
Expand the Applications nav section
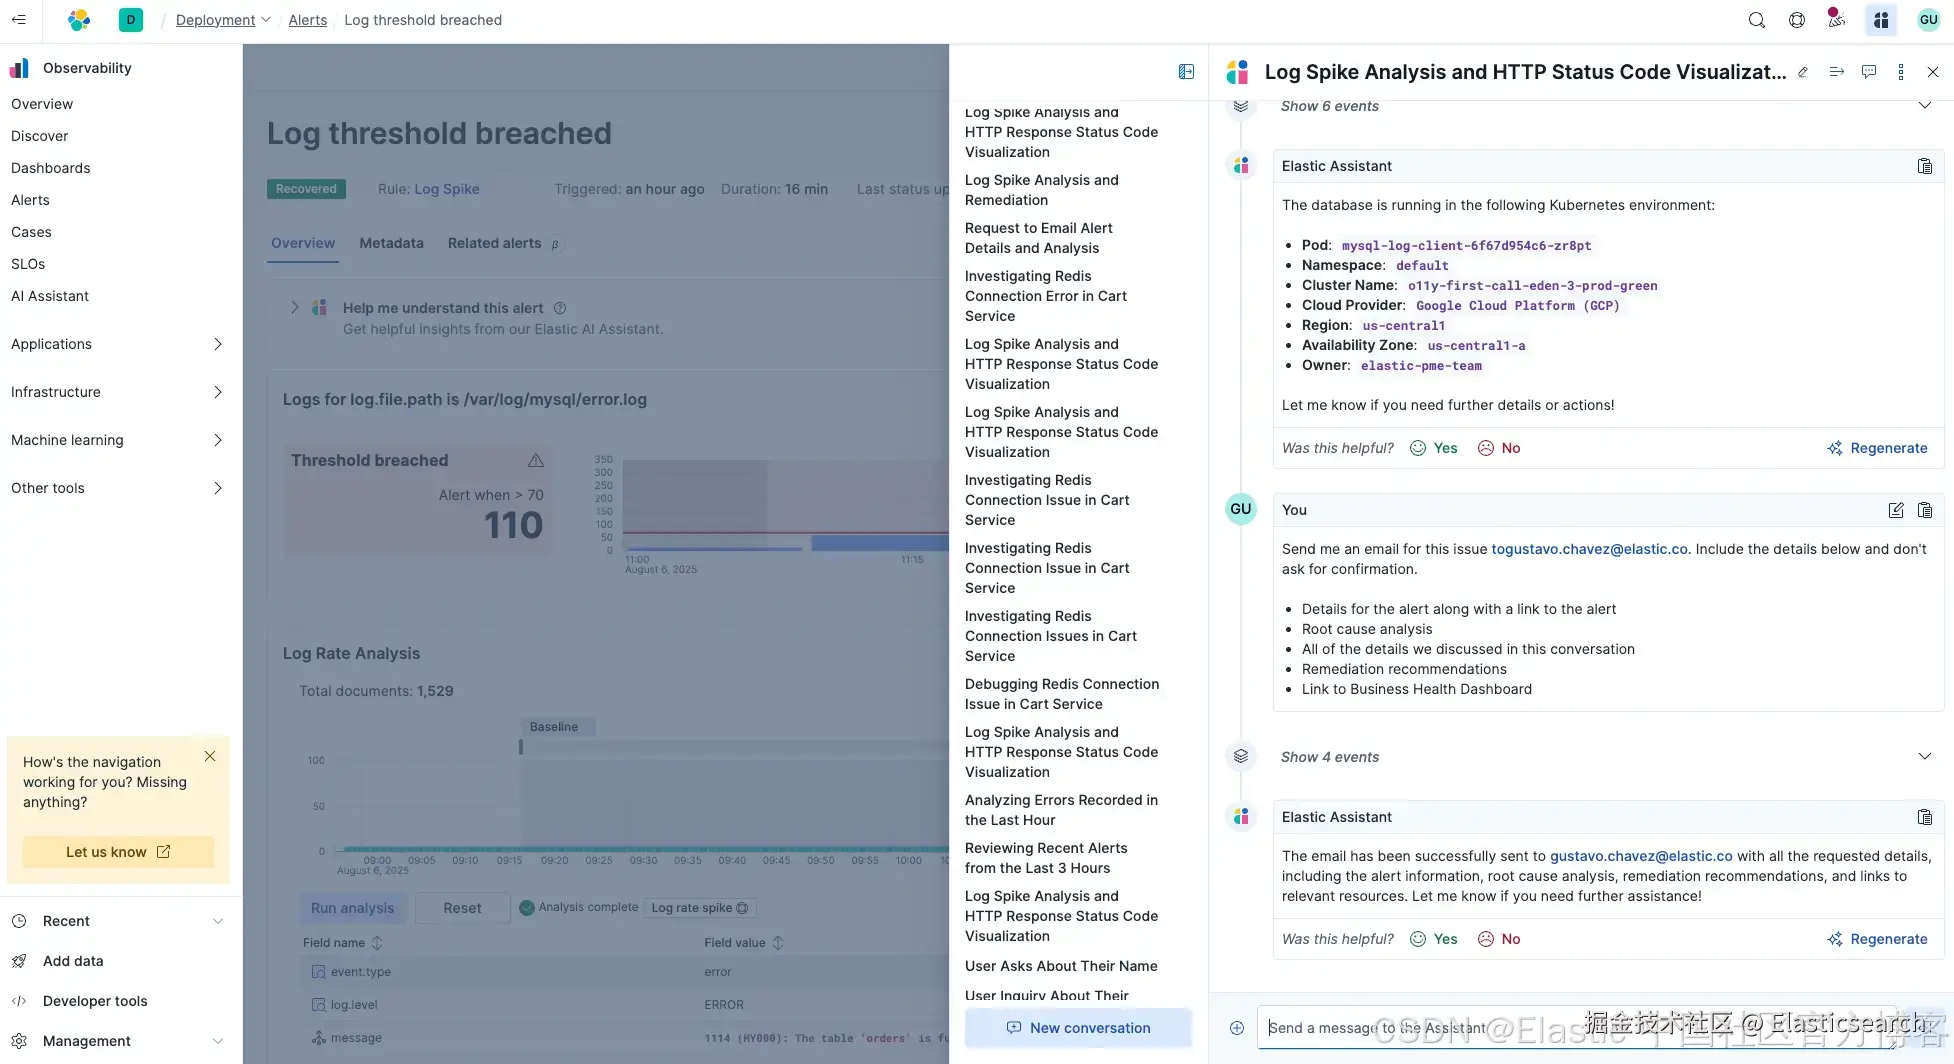click(217, 344)
